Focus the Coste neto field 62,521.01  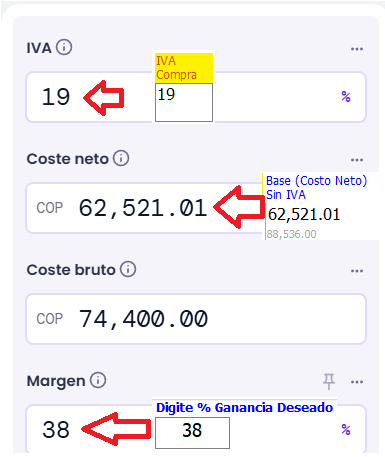[196, 208]
